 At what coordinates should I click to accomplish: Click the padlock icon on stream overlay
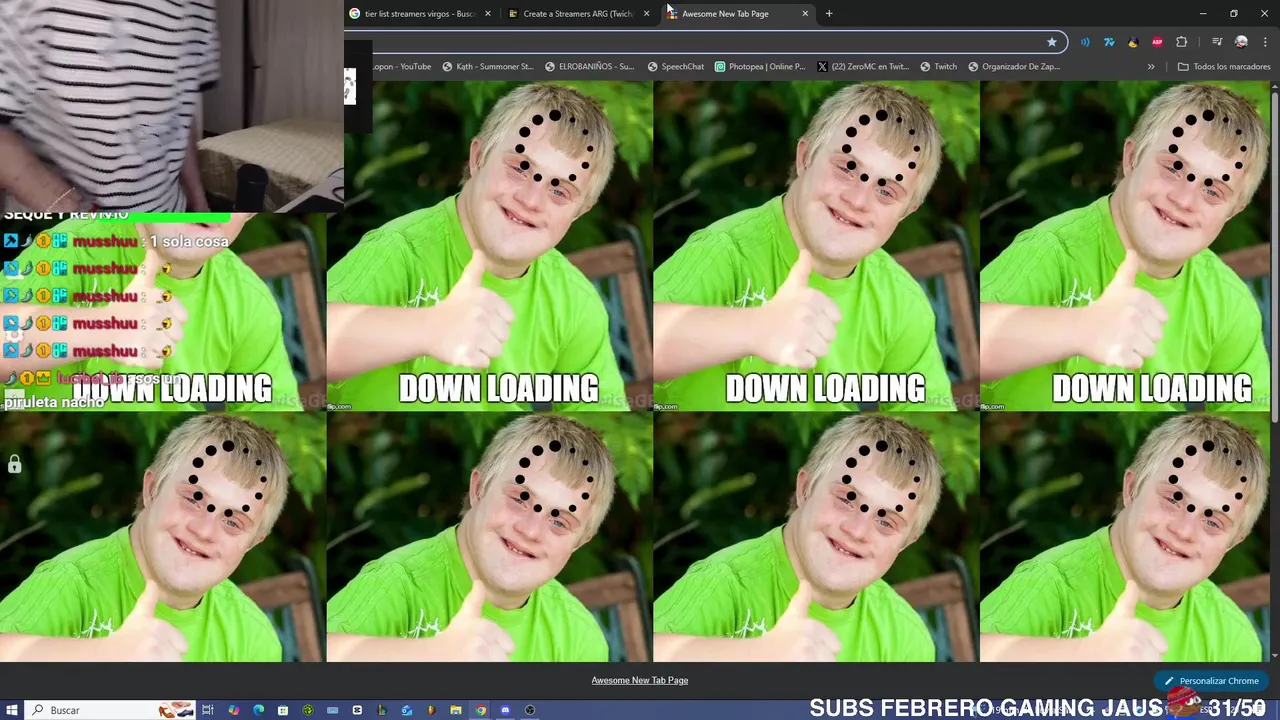pos(14,464)
